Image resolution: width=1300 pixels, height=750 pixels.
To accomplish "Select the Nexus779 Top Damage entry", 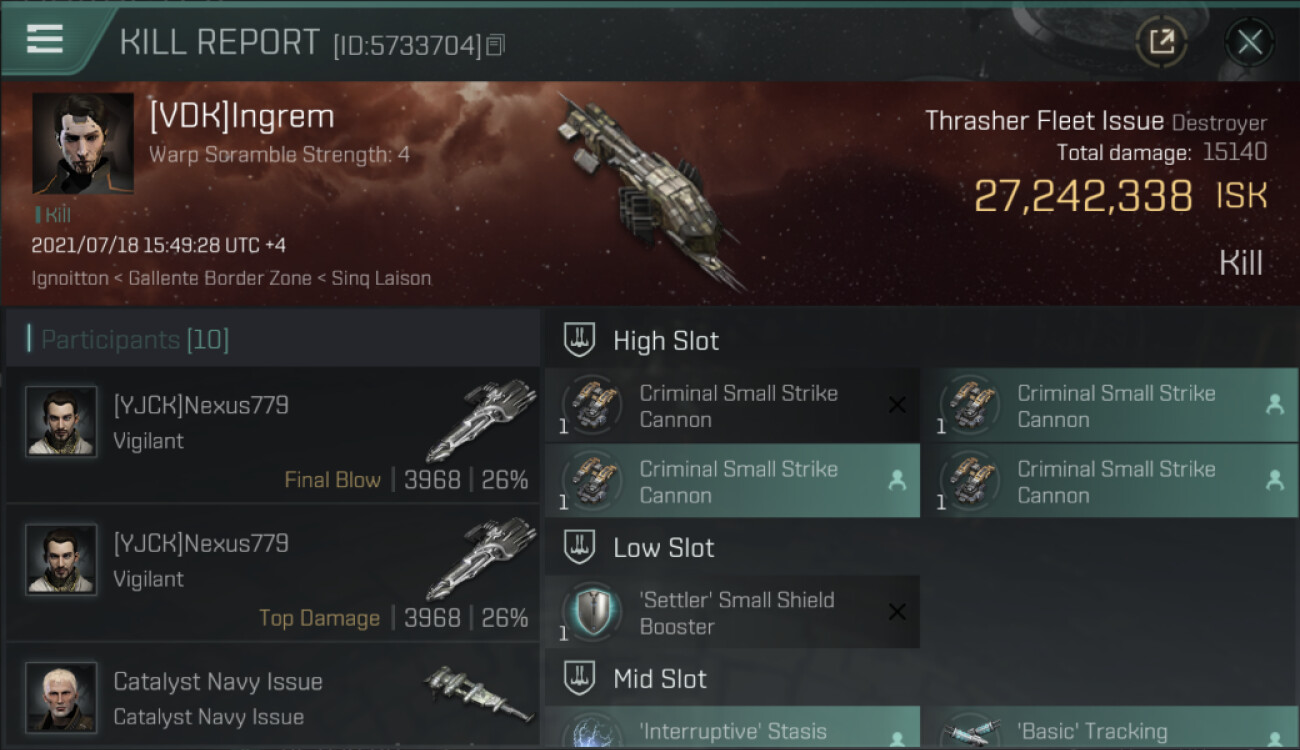I will click(x=273, y=573).
